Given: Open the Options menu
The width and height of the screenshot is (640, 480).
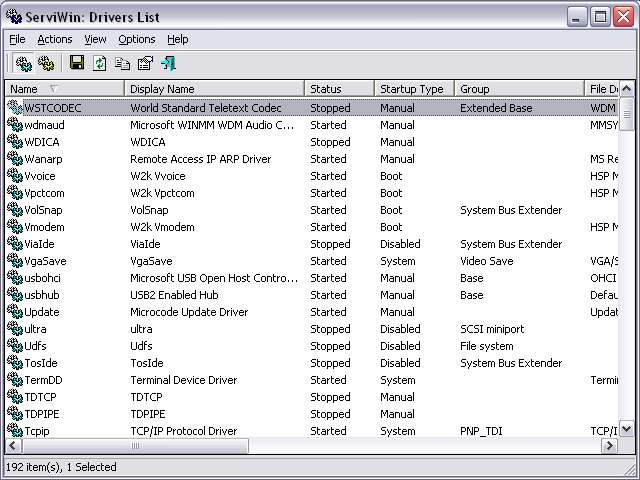Looking at the screenshot, I should coord(136,39).
